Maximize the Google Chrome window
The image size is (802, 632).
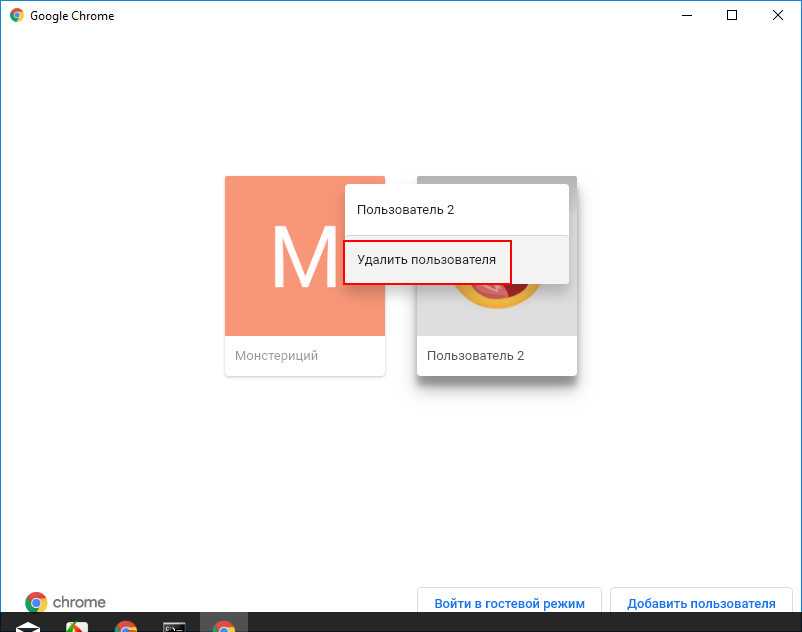point(732,16)
